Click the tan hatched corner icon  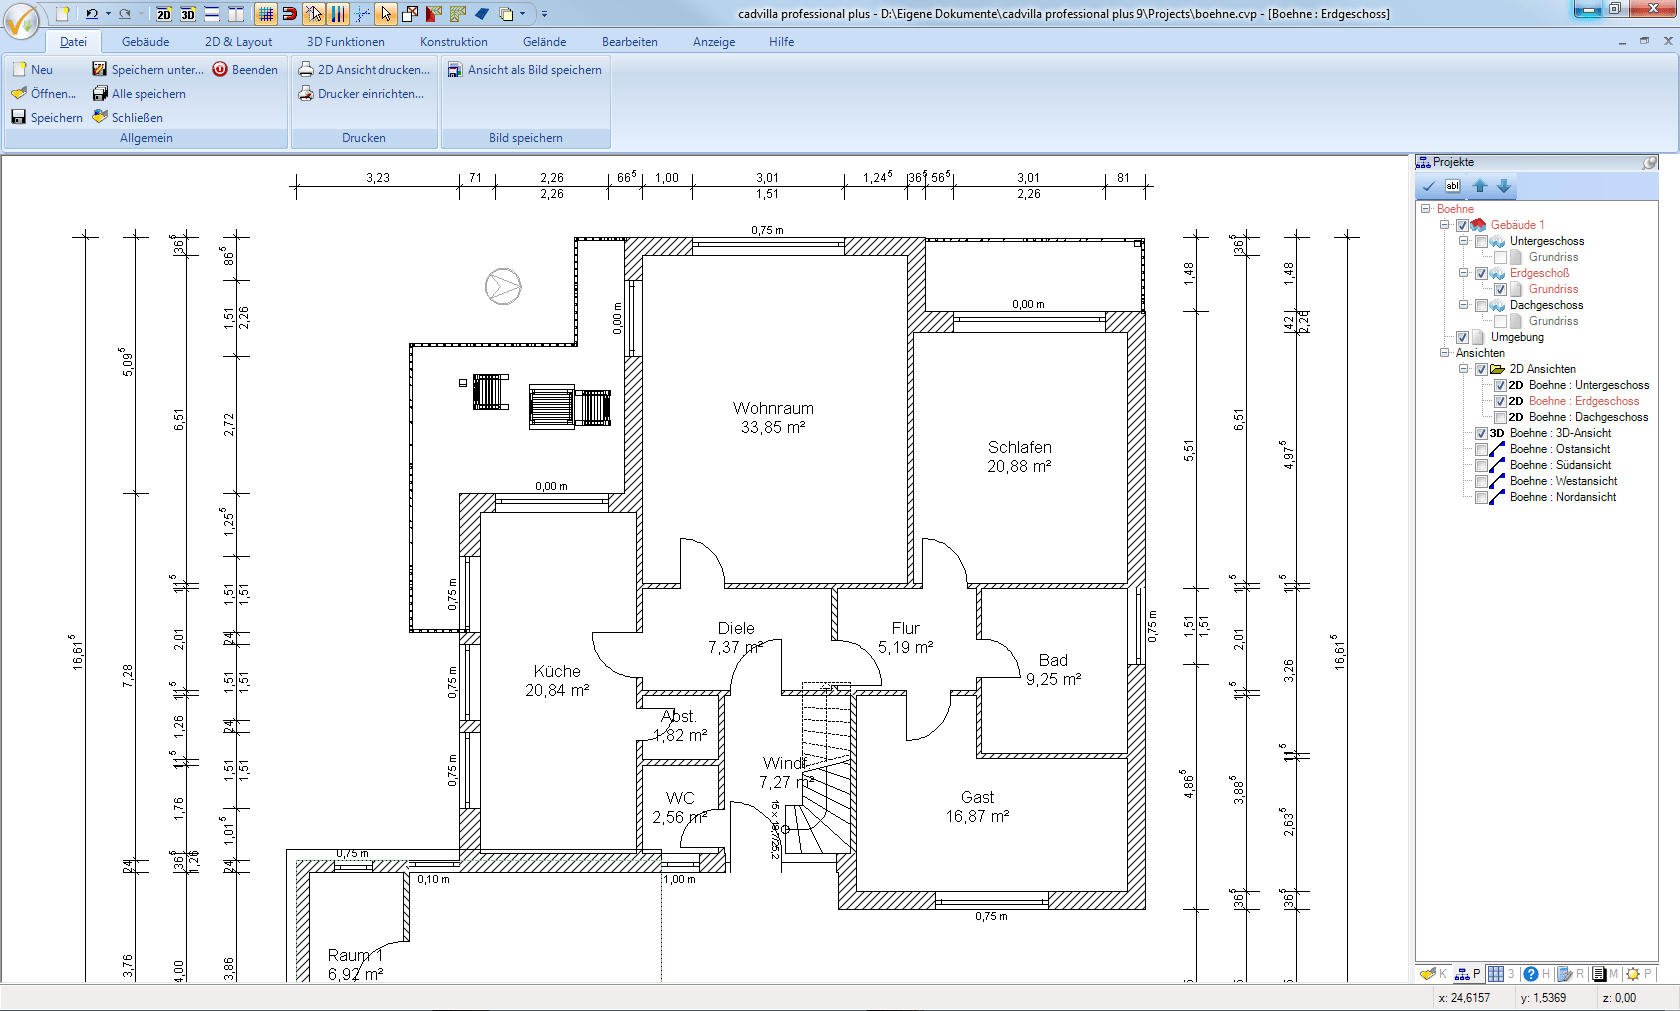coord(458,14)
